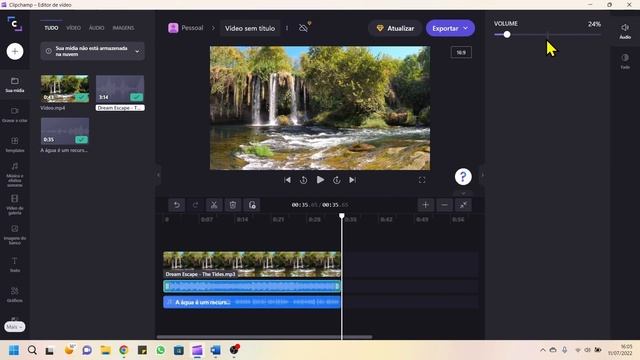The height and width of the screenshot is (360, 640).
Task: Open WhatsApp from the taskbar
Action: tap(160, 350)
